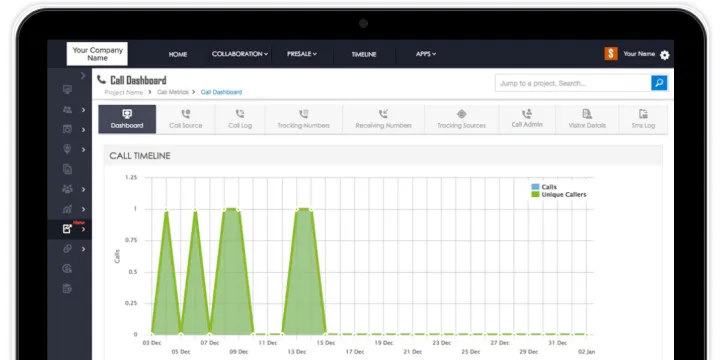Viewport: 720px width, 360px height.
Task: Click the settings gear icon
Action: (664, 55)
